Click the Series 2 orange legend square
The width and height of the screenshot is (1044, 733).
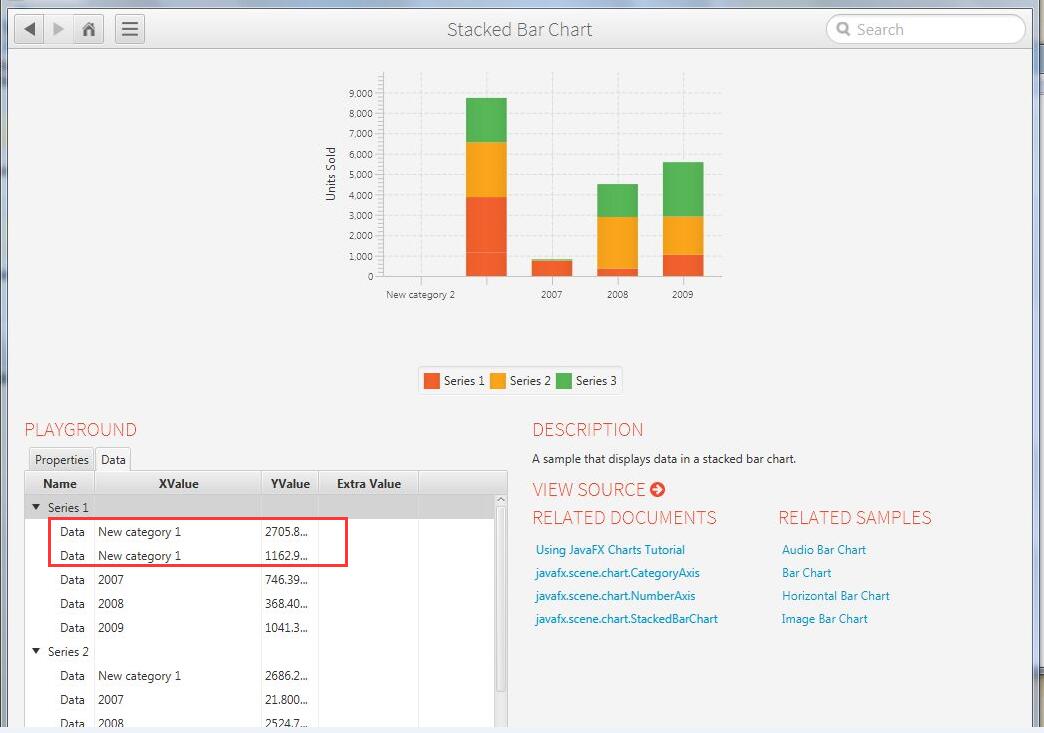(x=498, y=380)
